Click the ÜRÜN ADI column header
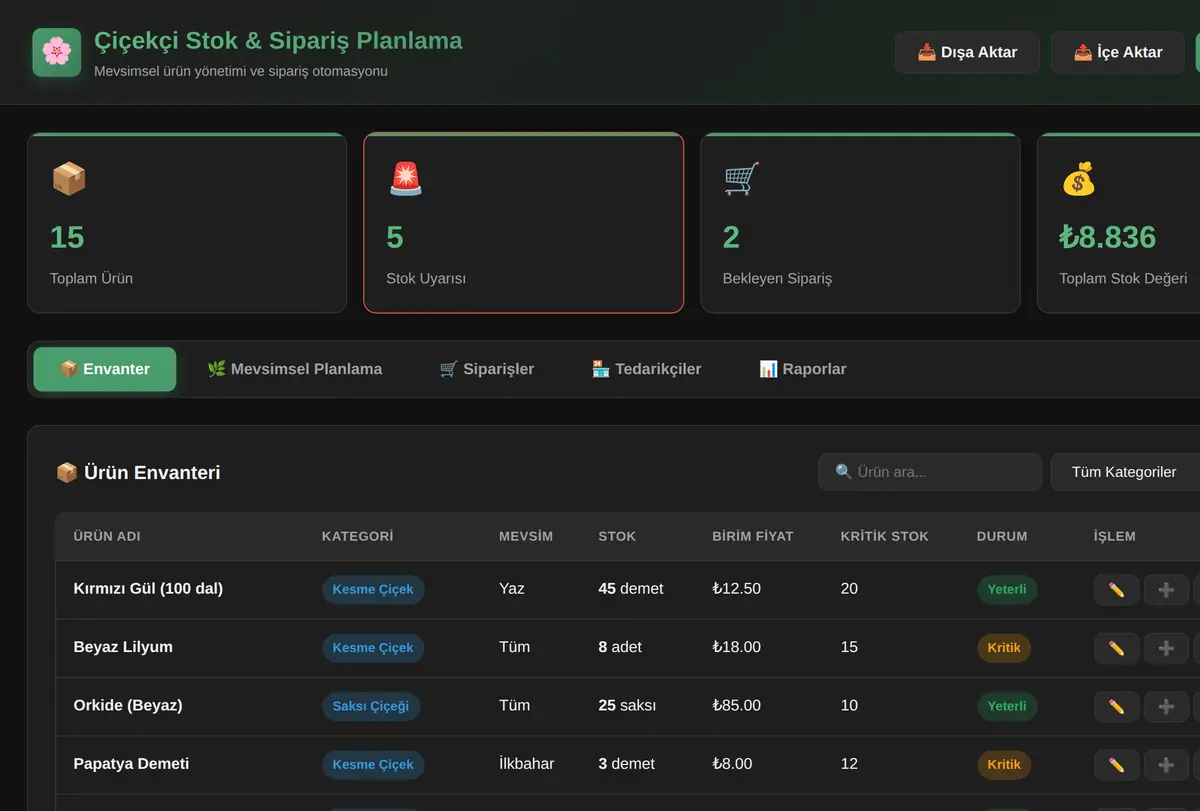Screen dimensions: 1200x811 (107, 536)
